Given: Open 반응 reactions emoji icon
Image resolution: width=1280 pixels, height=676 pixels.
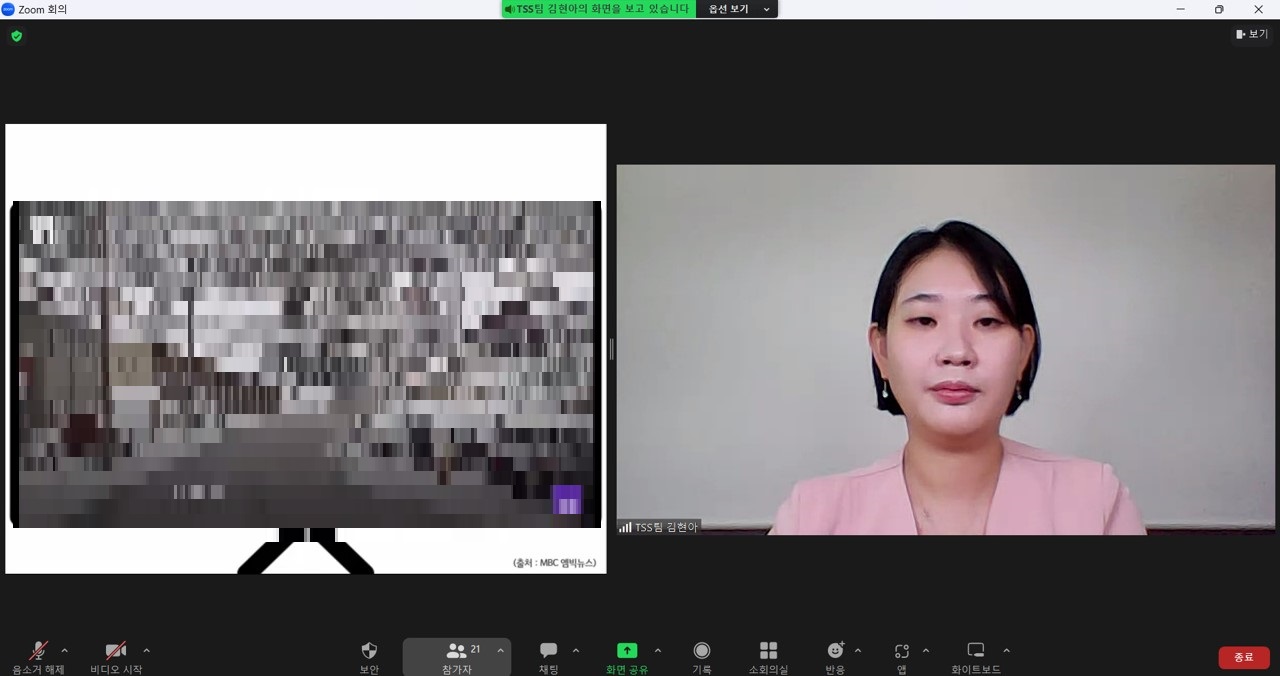Looking at the screenshot, I should (836, 651).
